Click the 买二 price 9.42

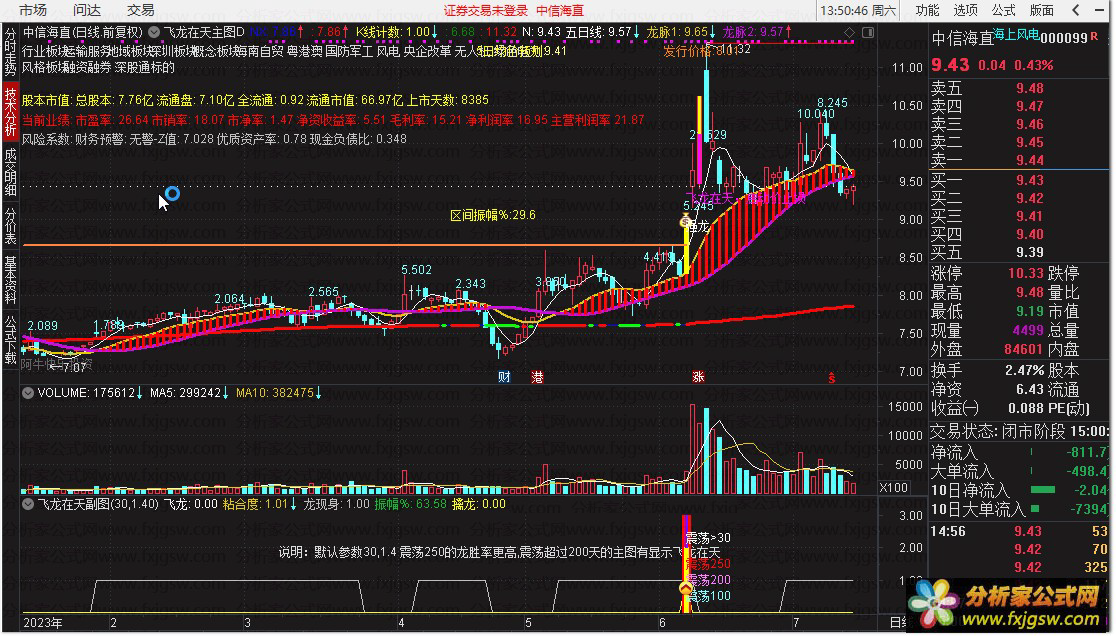click(x=1030, y=198)
